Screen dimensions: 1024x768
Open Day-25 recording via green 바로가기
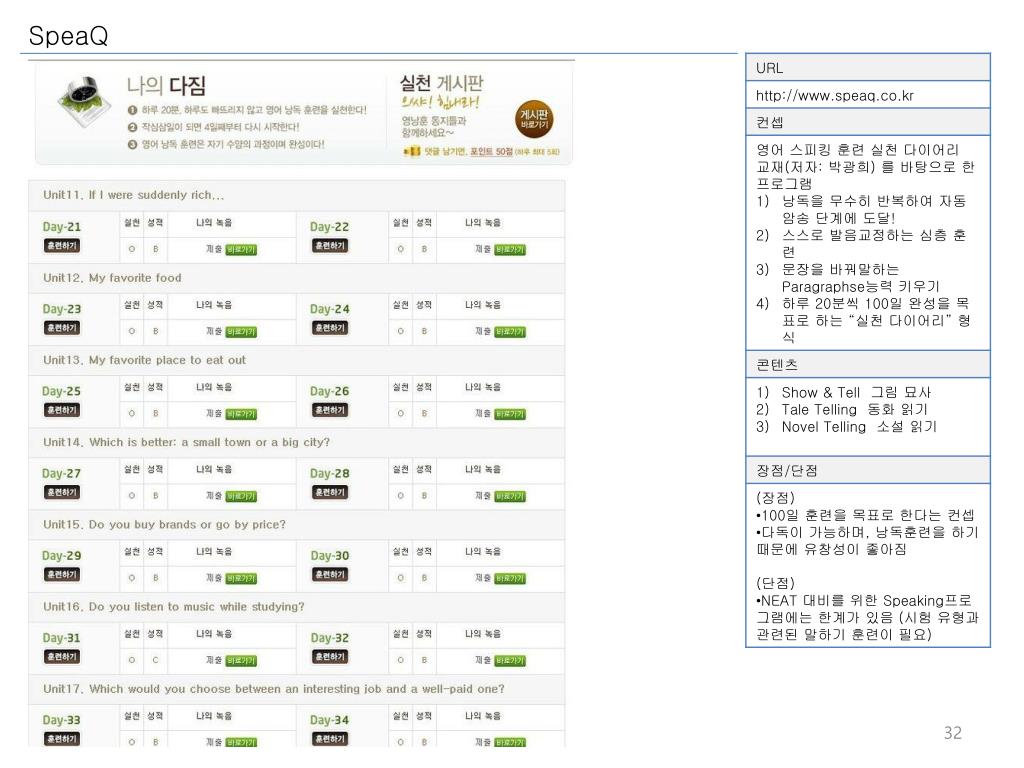tap(241, 415)
